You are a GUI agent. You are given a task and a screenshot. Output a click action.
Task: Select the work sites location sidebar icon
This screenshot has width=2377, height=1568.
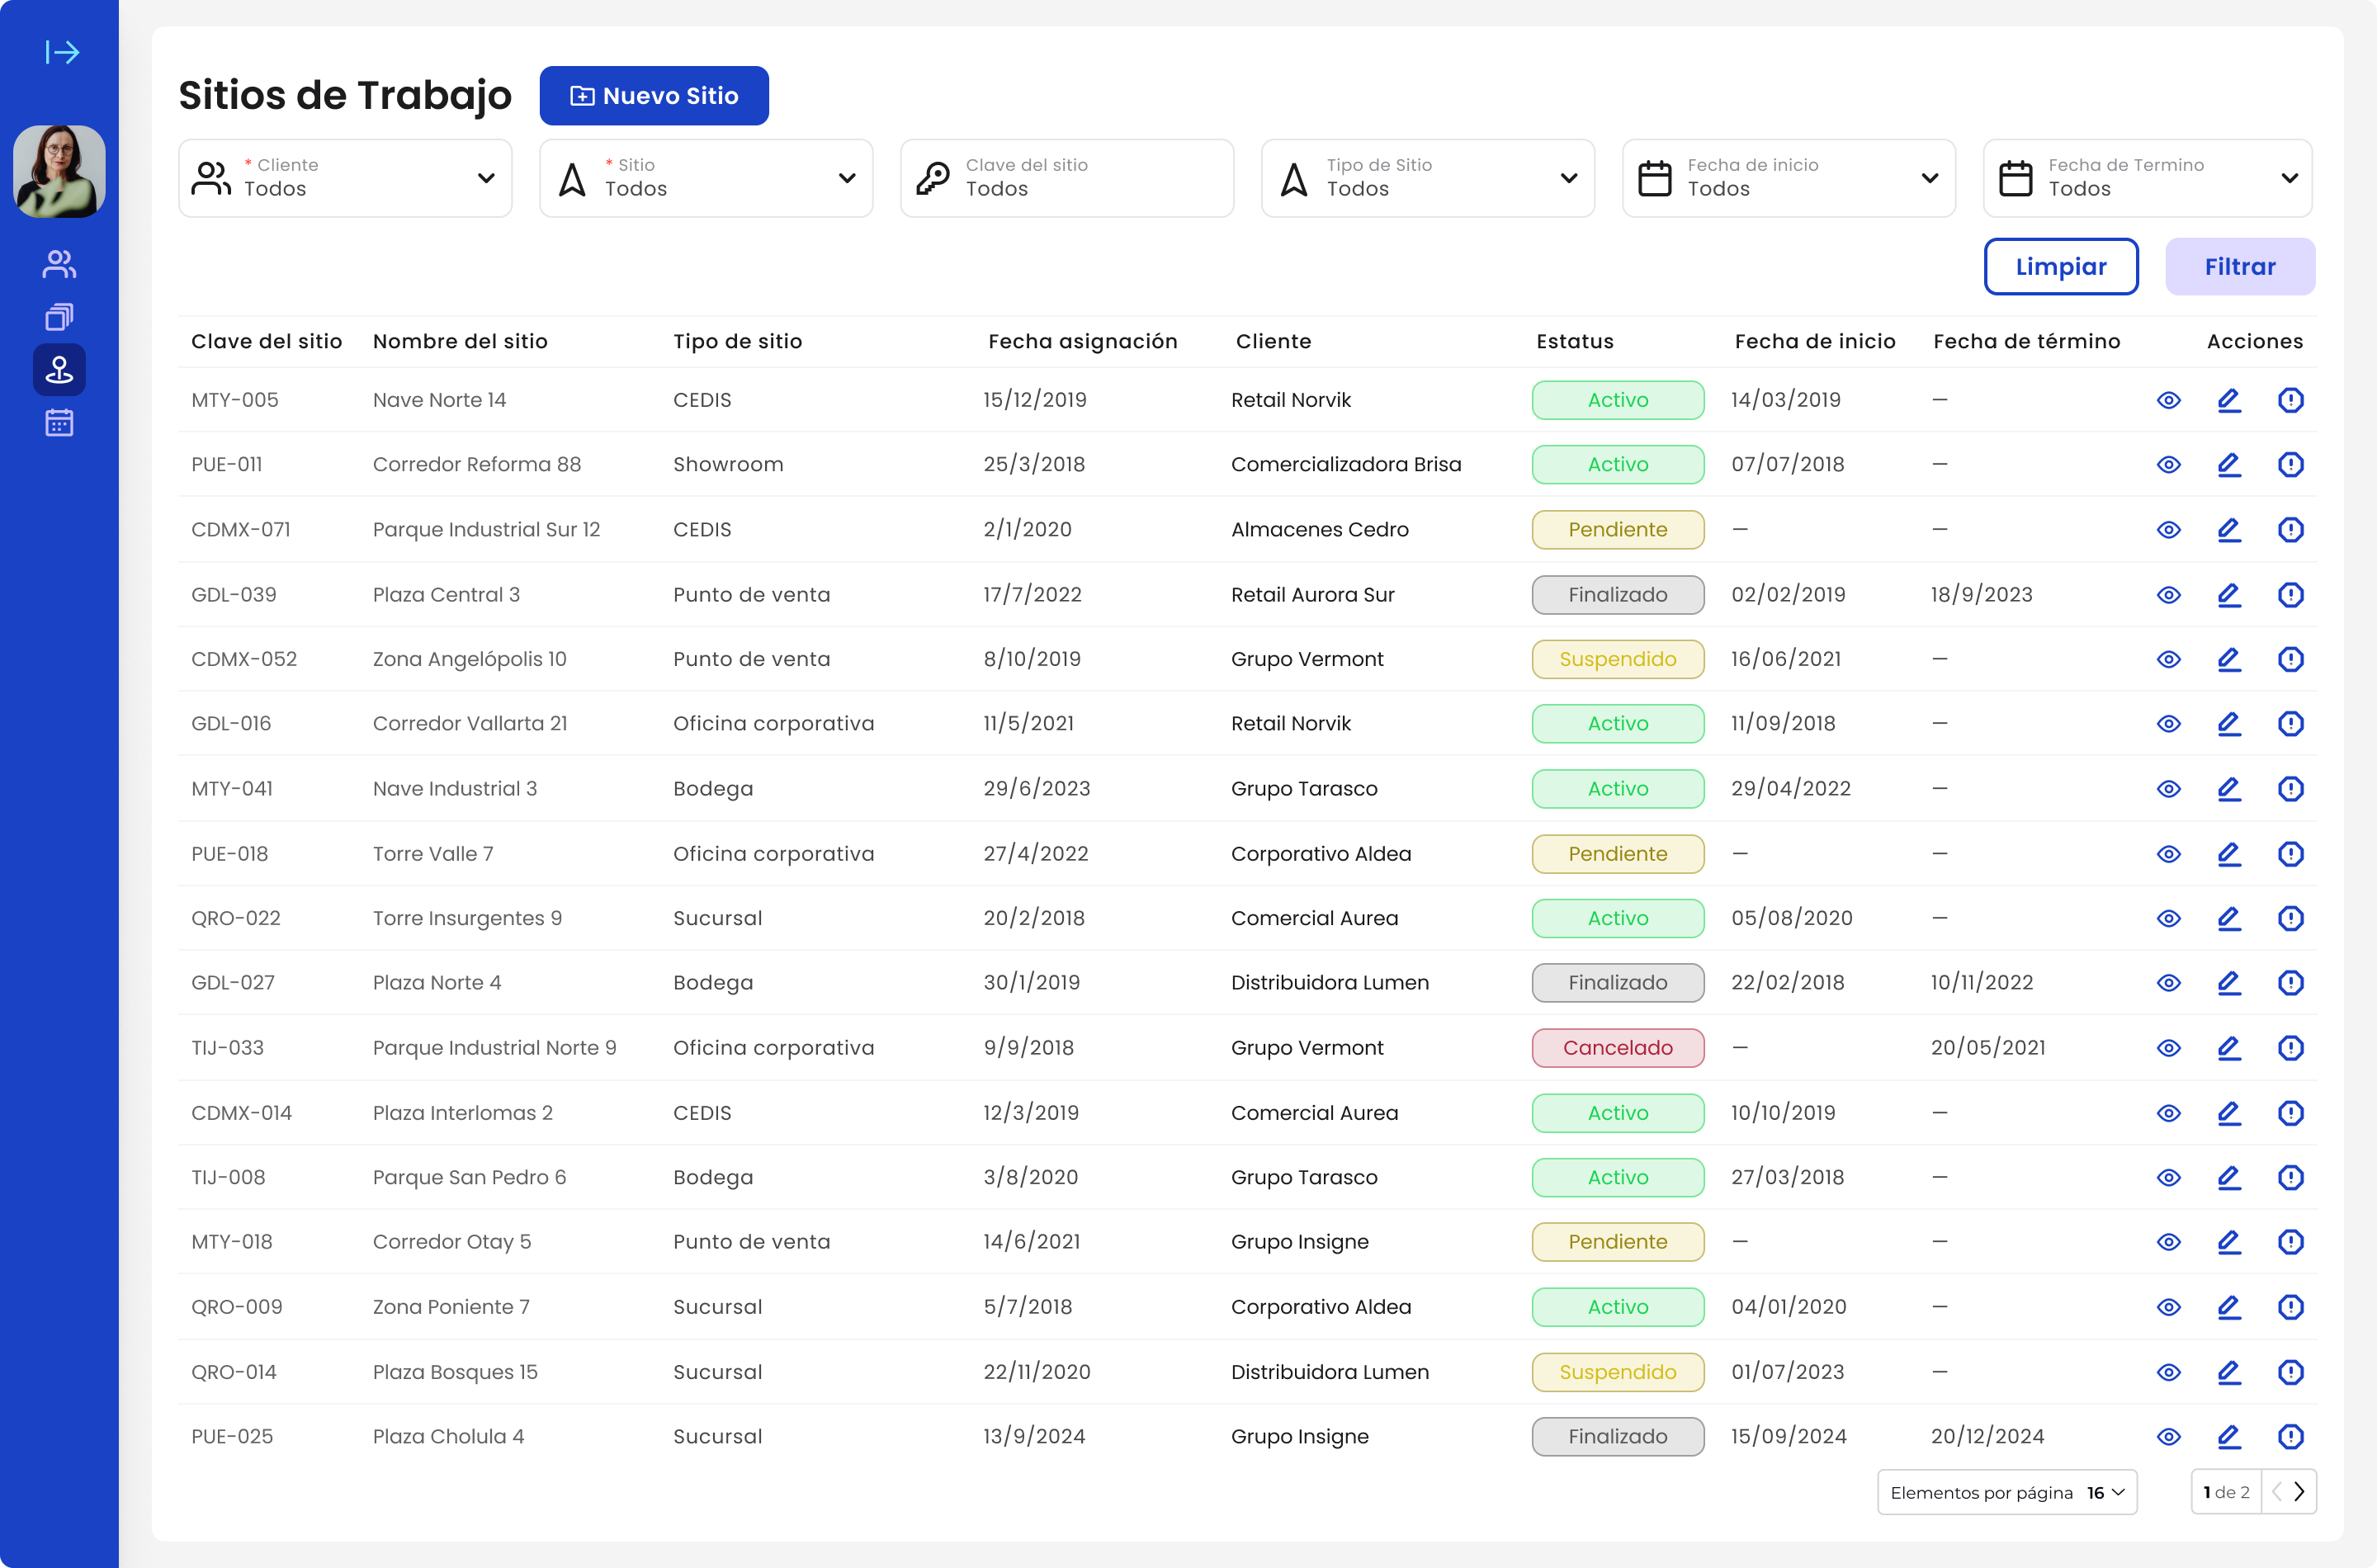(x=59, y=370)
